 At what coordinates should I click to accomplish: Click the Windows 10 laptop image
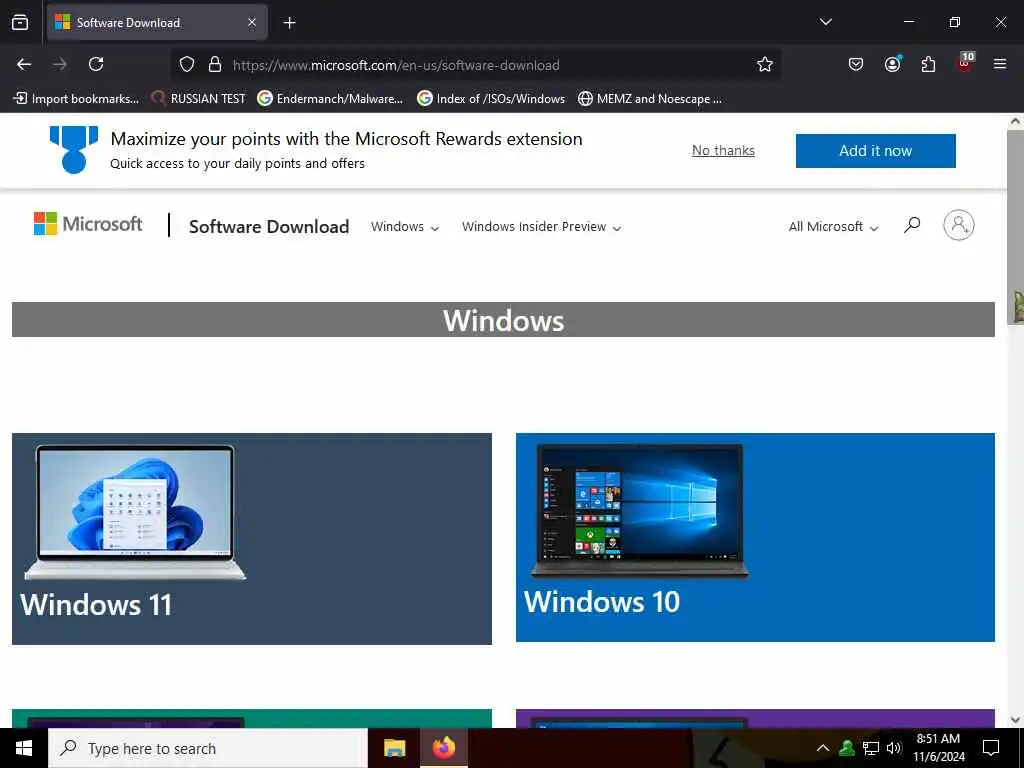[639, 511]
